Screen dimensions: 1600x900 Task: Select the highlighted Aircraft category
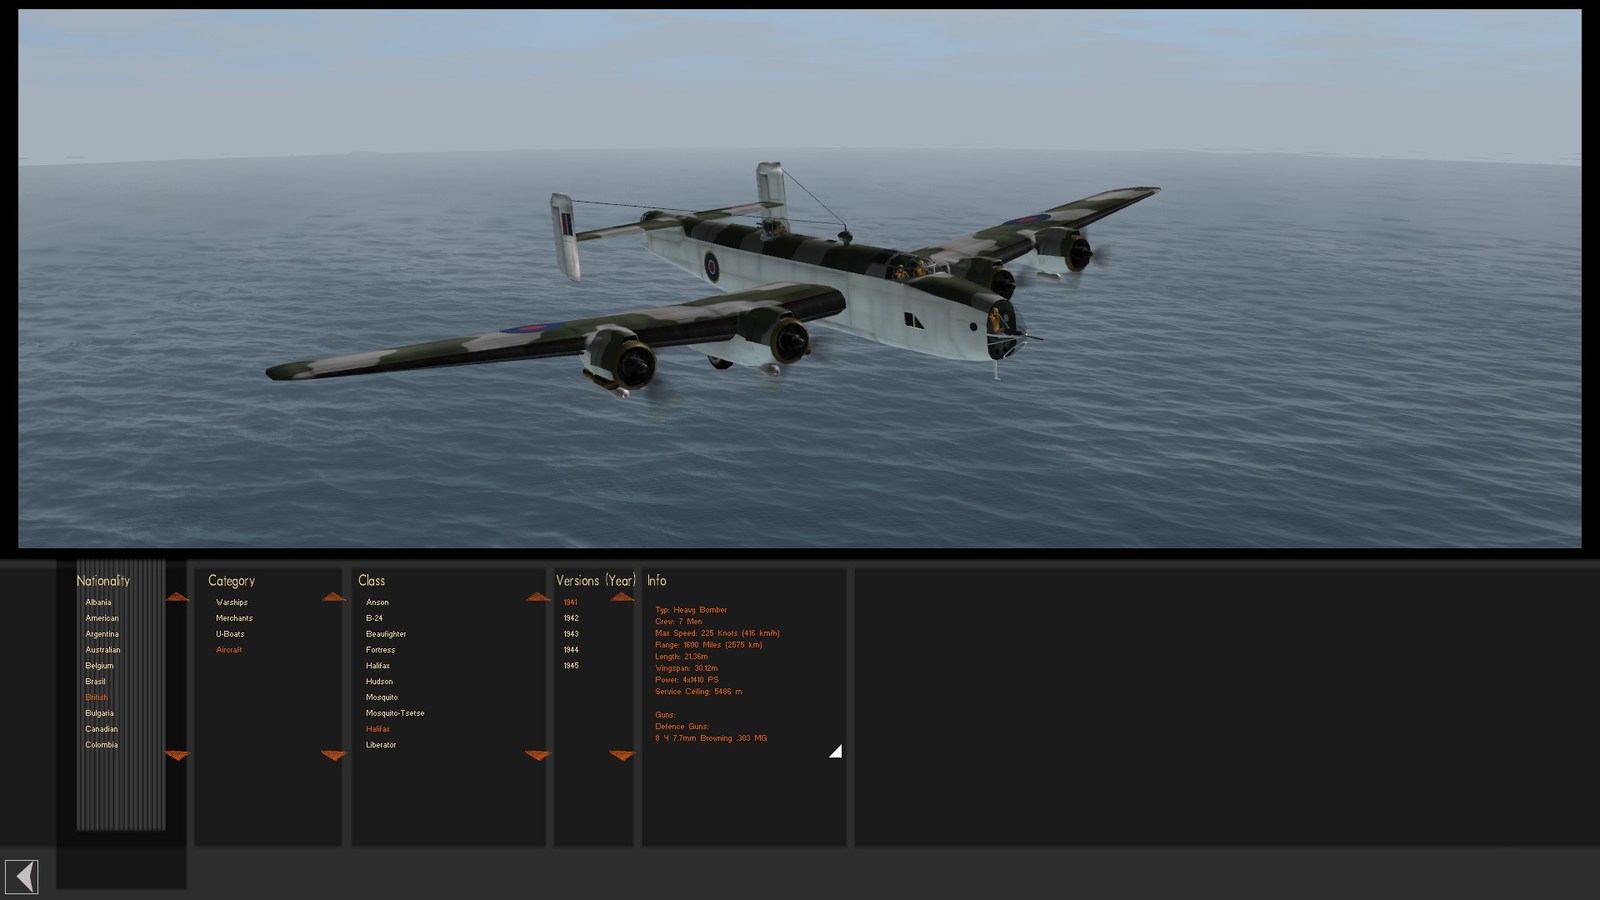pos(229,650)
